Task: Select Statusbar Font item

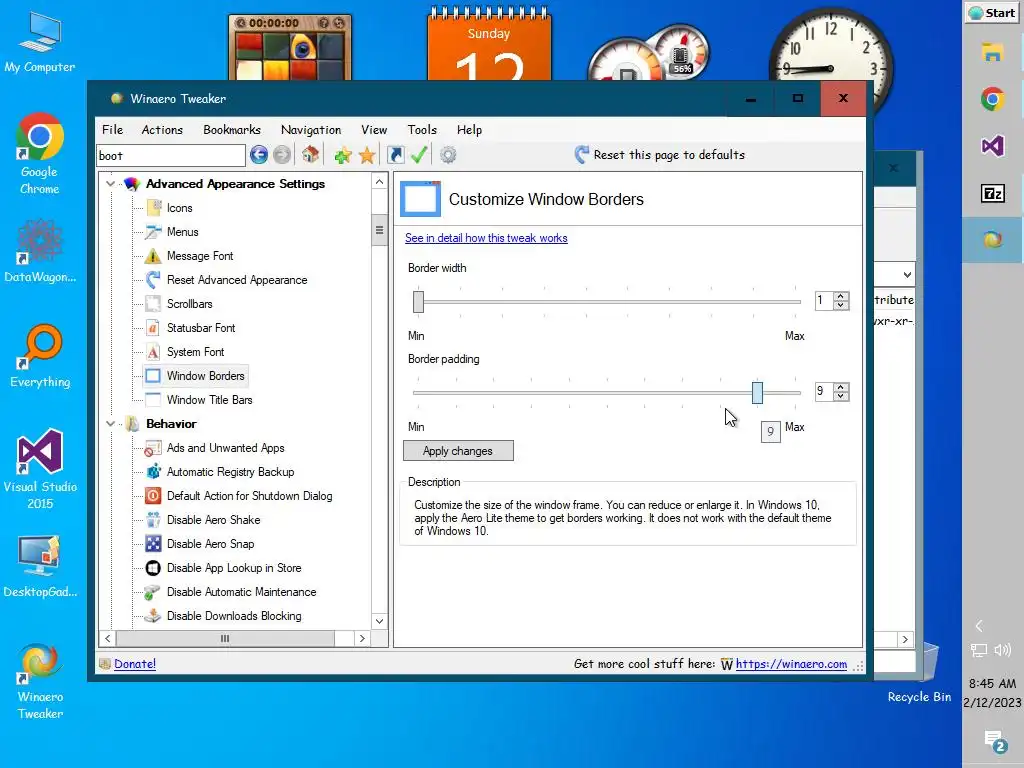Action: (x=201, y=328)
